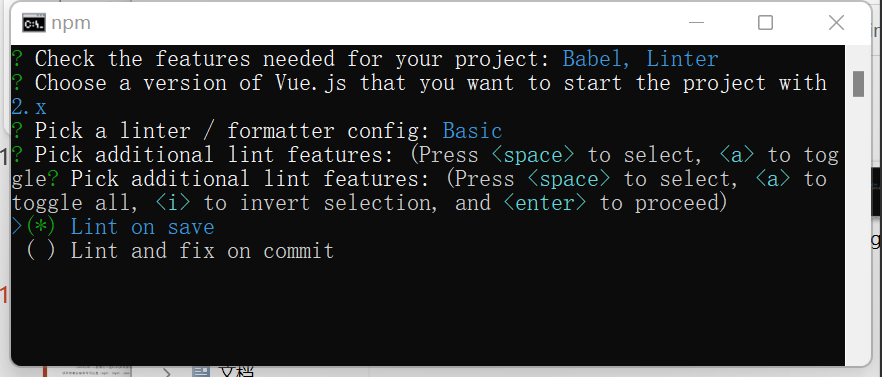Click the "Basic" linter config answer
This screenshot has width=882, height=377.
(x=472, y=131)
